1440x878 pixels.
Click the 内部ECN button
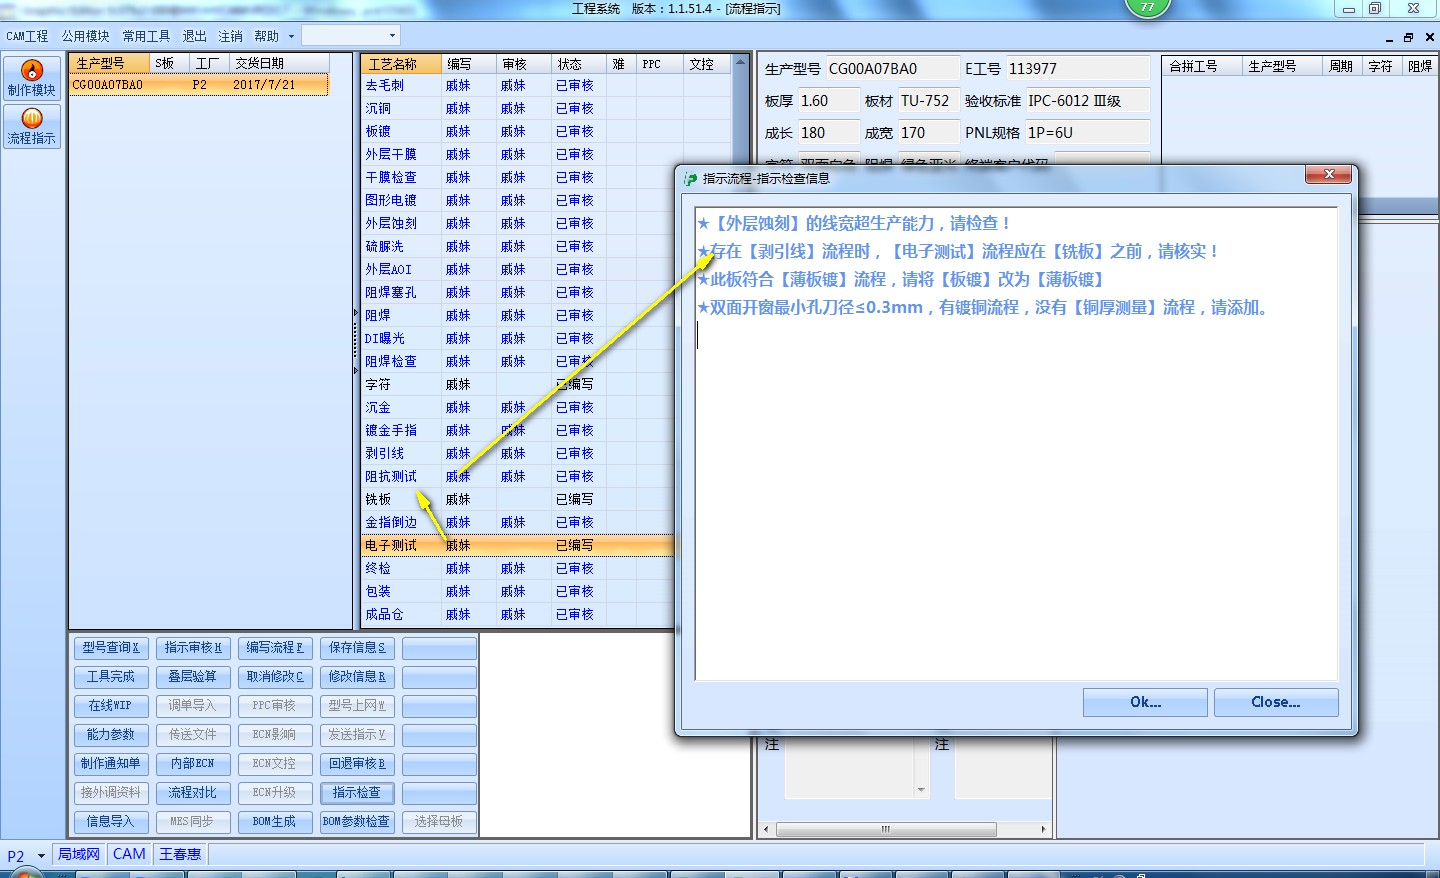(193, 764)
